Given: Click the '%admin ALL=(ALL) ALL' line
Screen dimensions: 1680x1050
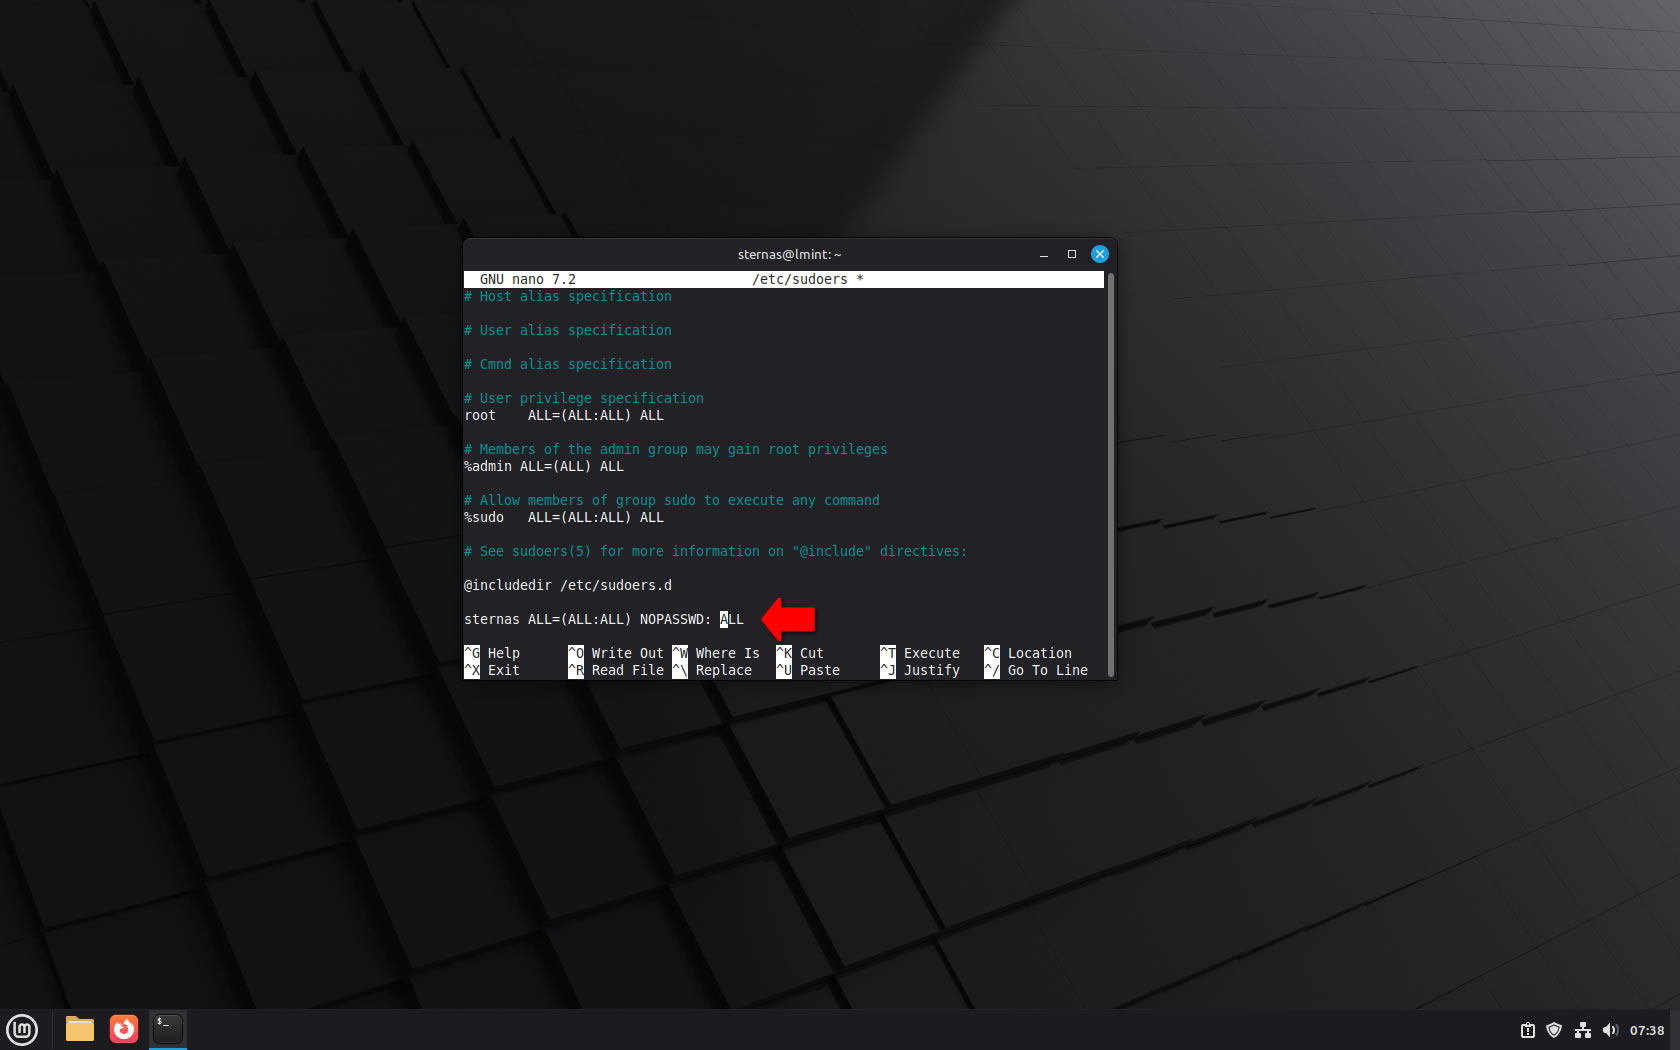Looking at the screenshot, I should [543, 466].
